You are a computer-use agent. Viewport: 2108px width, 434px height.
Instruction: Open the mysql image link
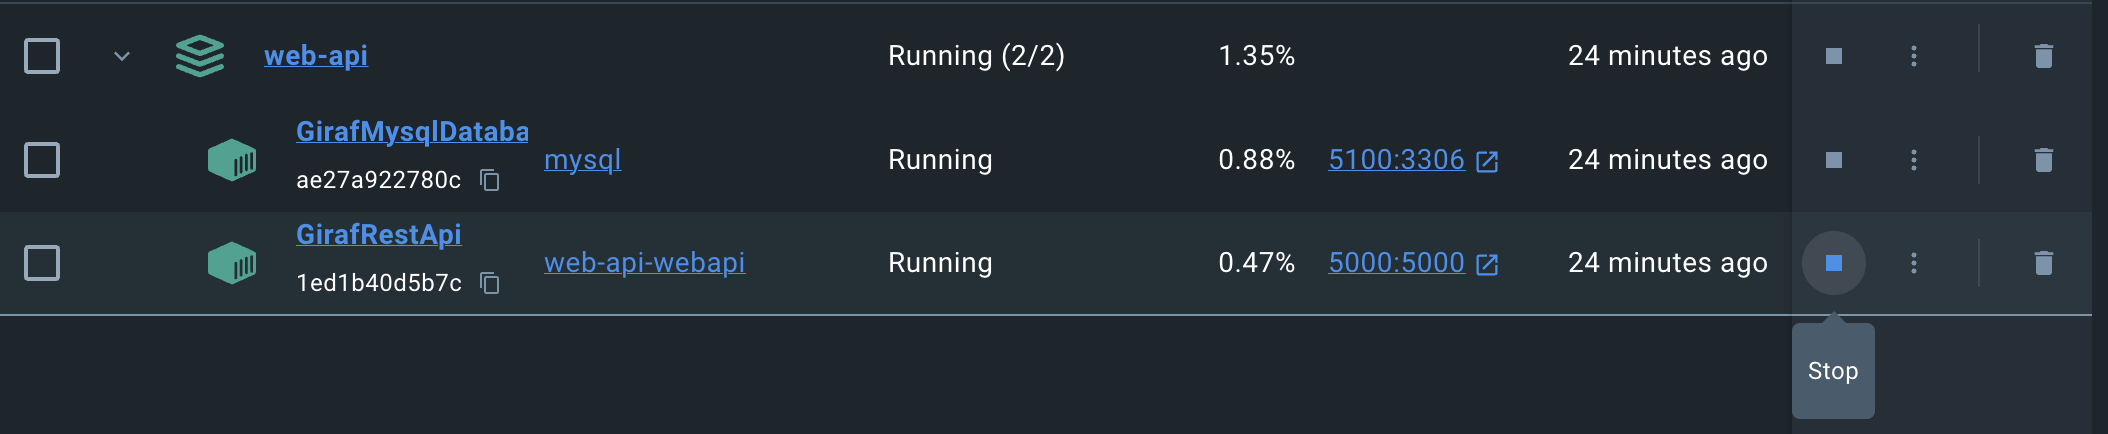[x=582, y=160]
